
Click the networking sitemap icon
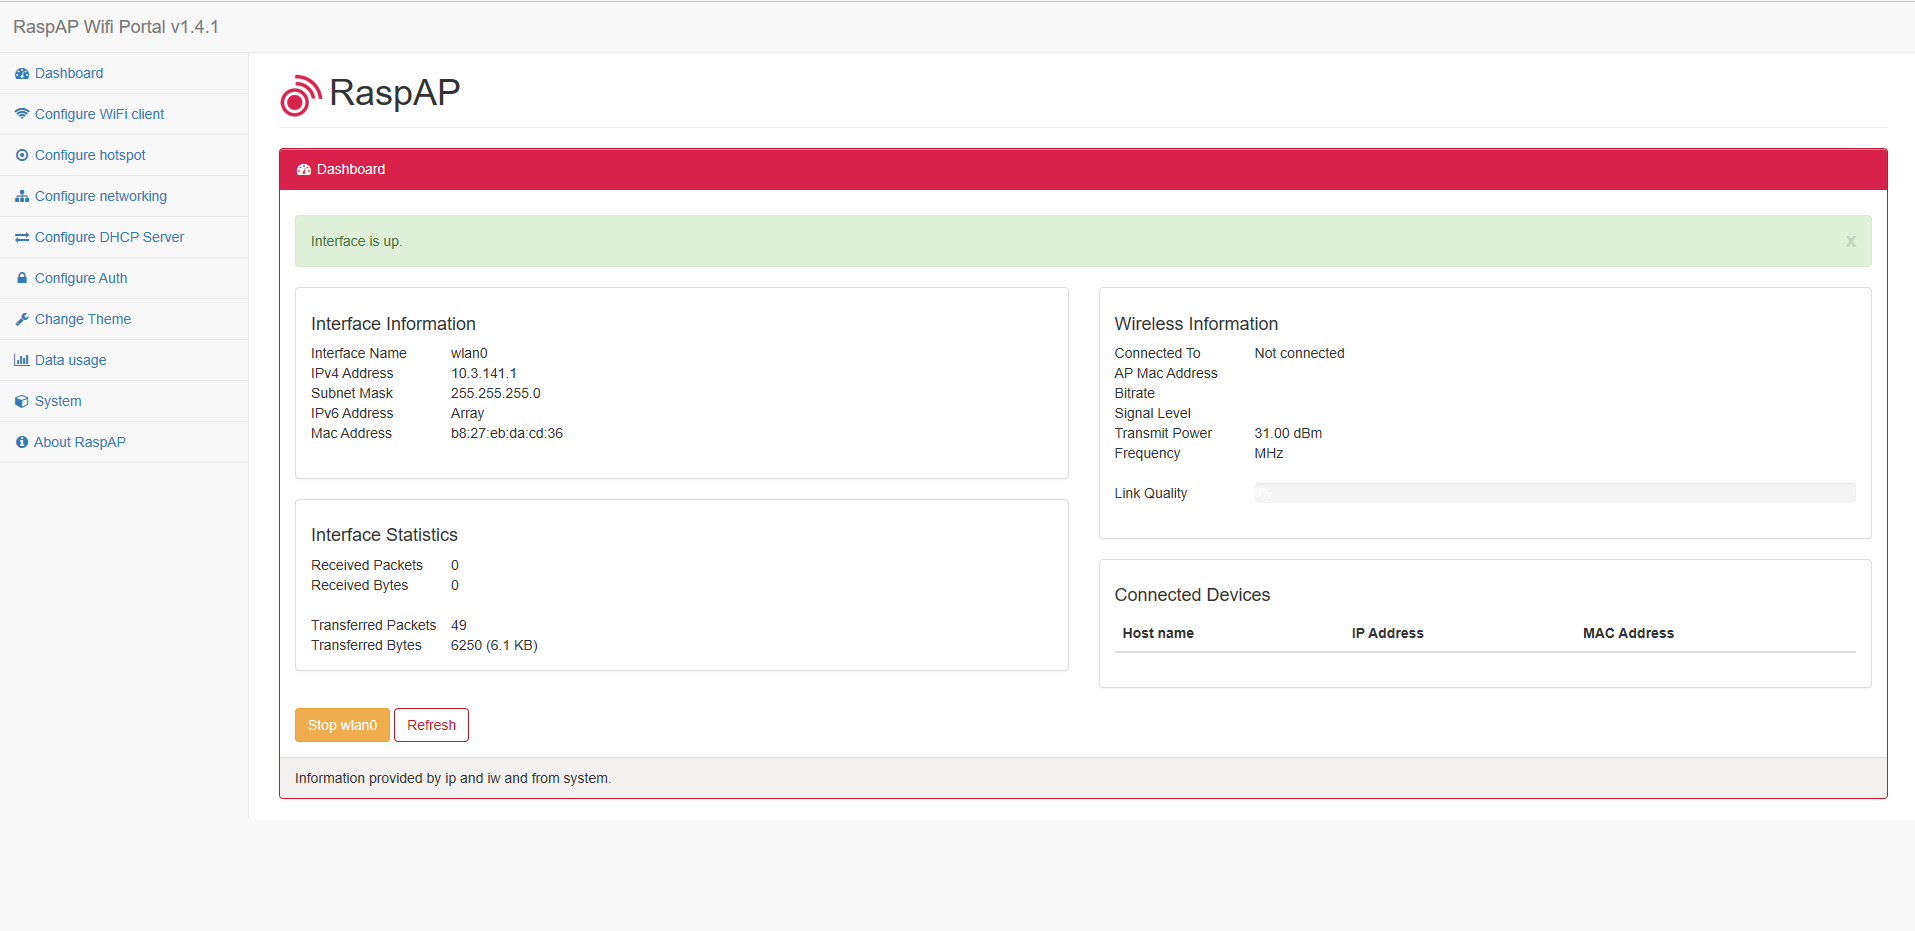22,196
